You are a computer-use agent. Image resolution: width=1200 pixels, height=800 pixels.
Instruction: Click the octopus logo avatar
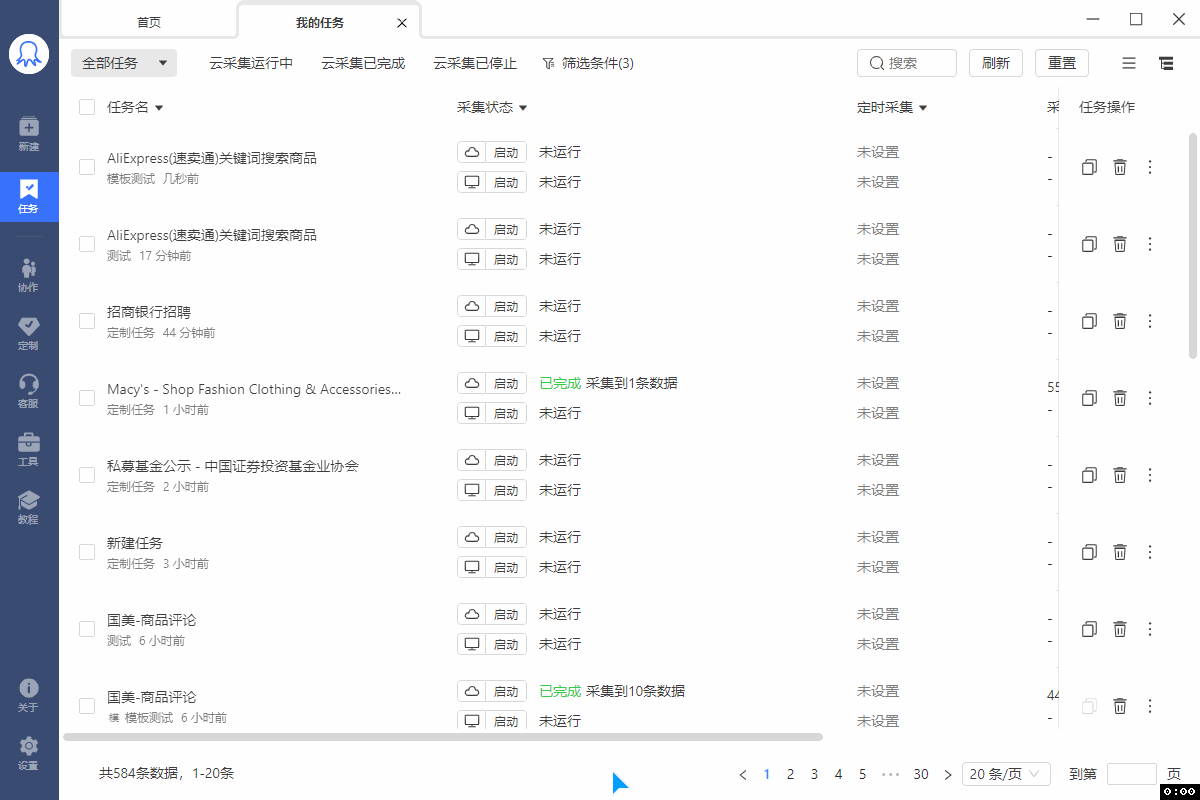(29, 54)
